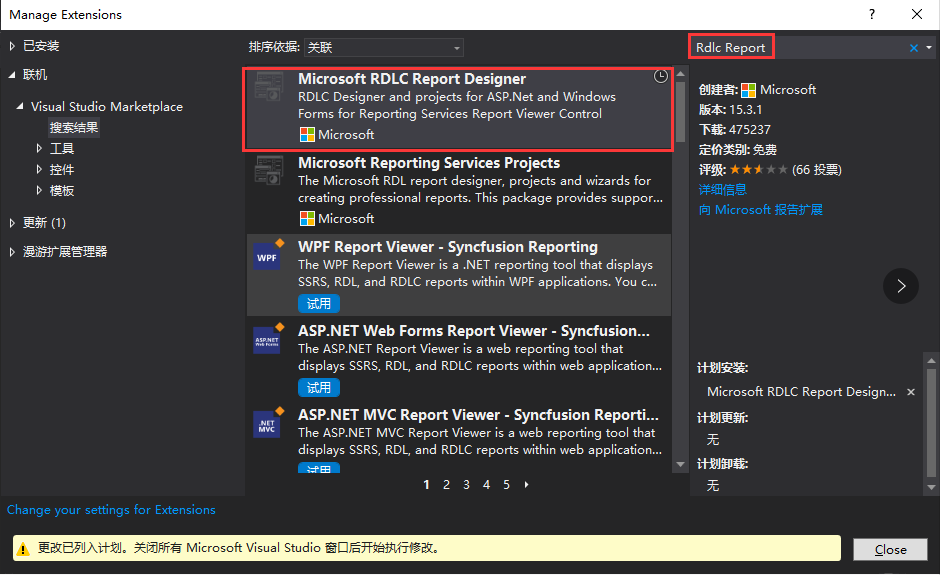Click in the Rdlc Report search field
The image size is (940, 575).
pos(797,47)
